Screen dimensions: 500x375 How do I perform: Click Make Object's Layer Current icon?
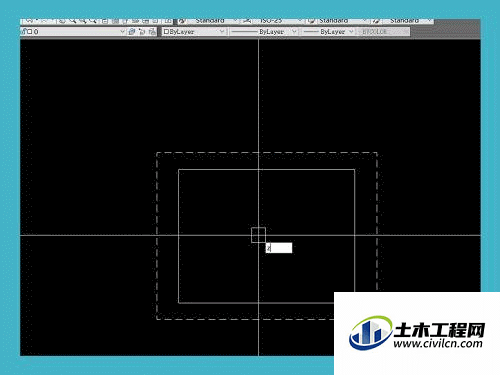(x=132, y=32)
